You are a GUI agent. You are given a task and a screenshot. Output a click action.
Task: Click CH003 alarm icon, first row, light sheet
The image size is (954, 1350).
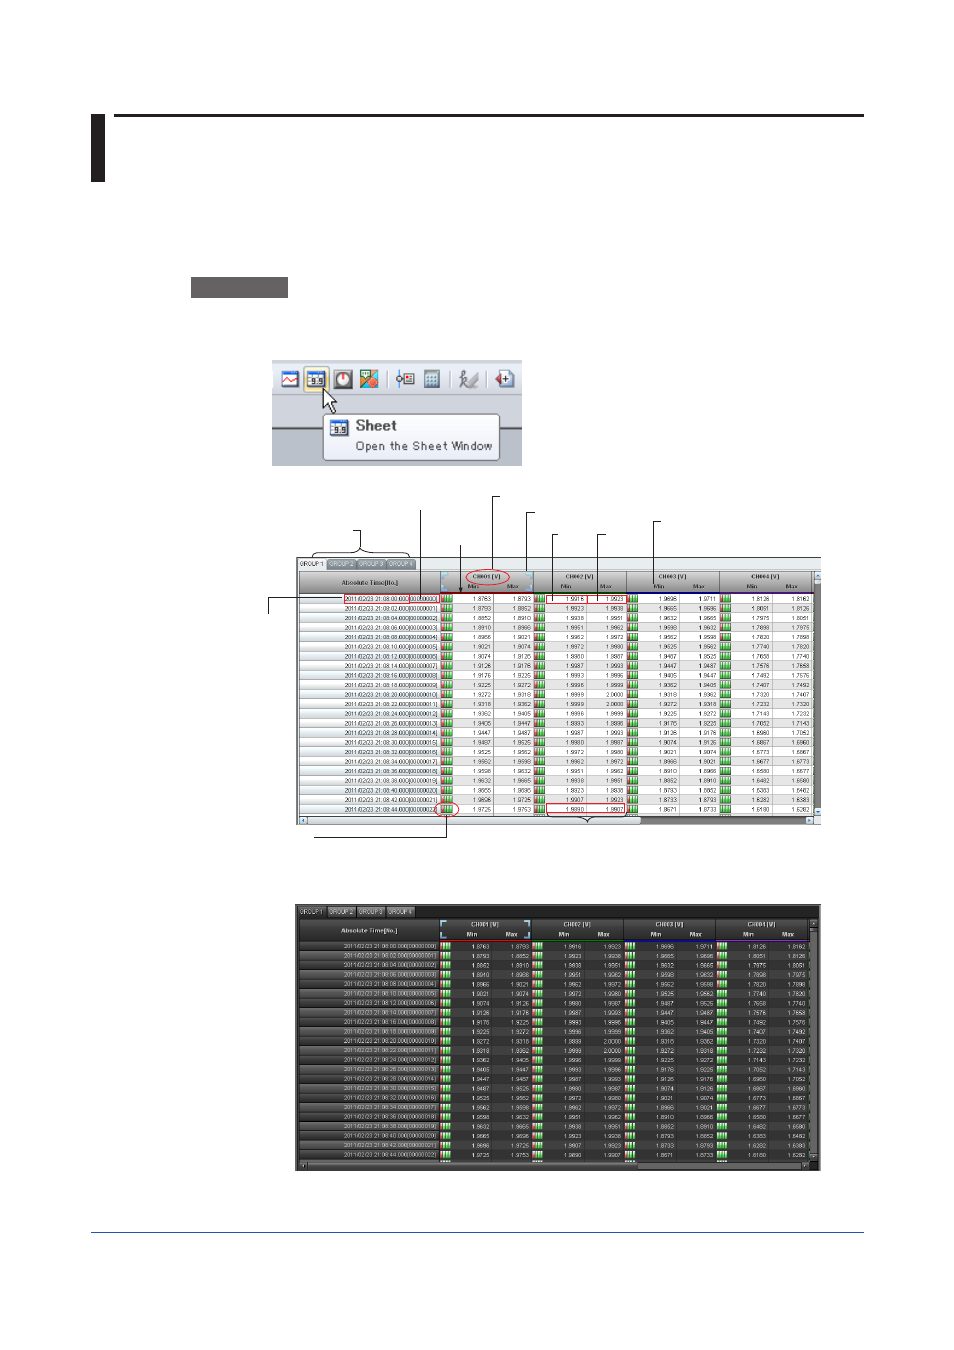[x=632, y=599]
